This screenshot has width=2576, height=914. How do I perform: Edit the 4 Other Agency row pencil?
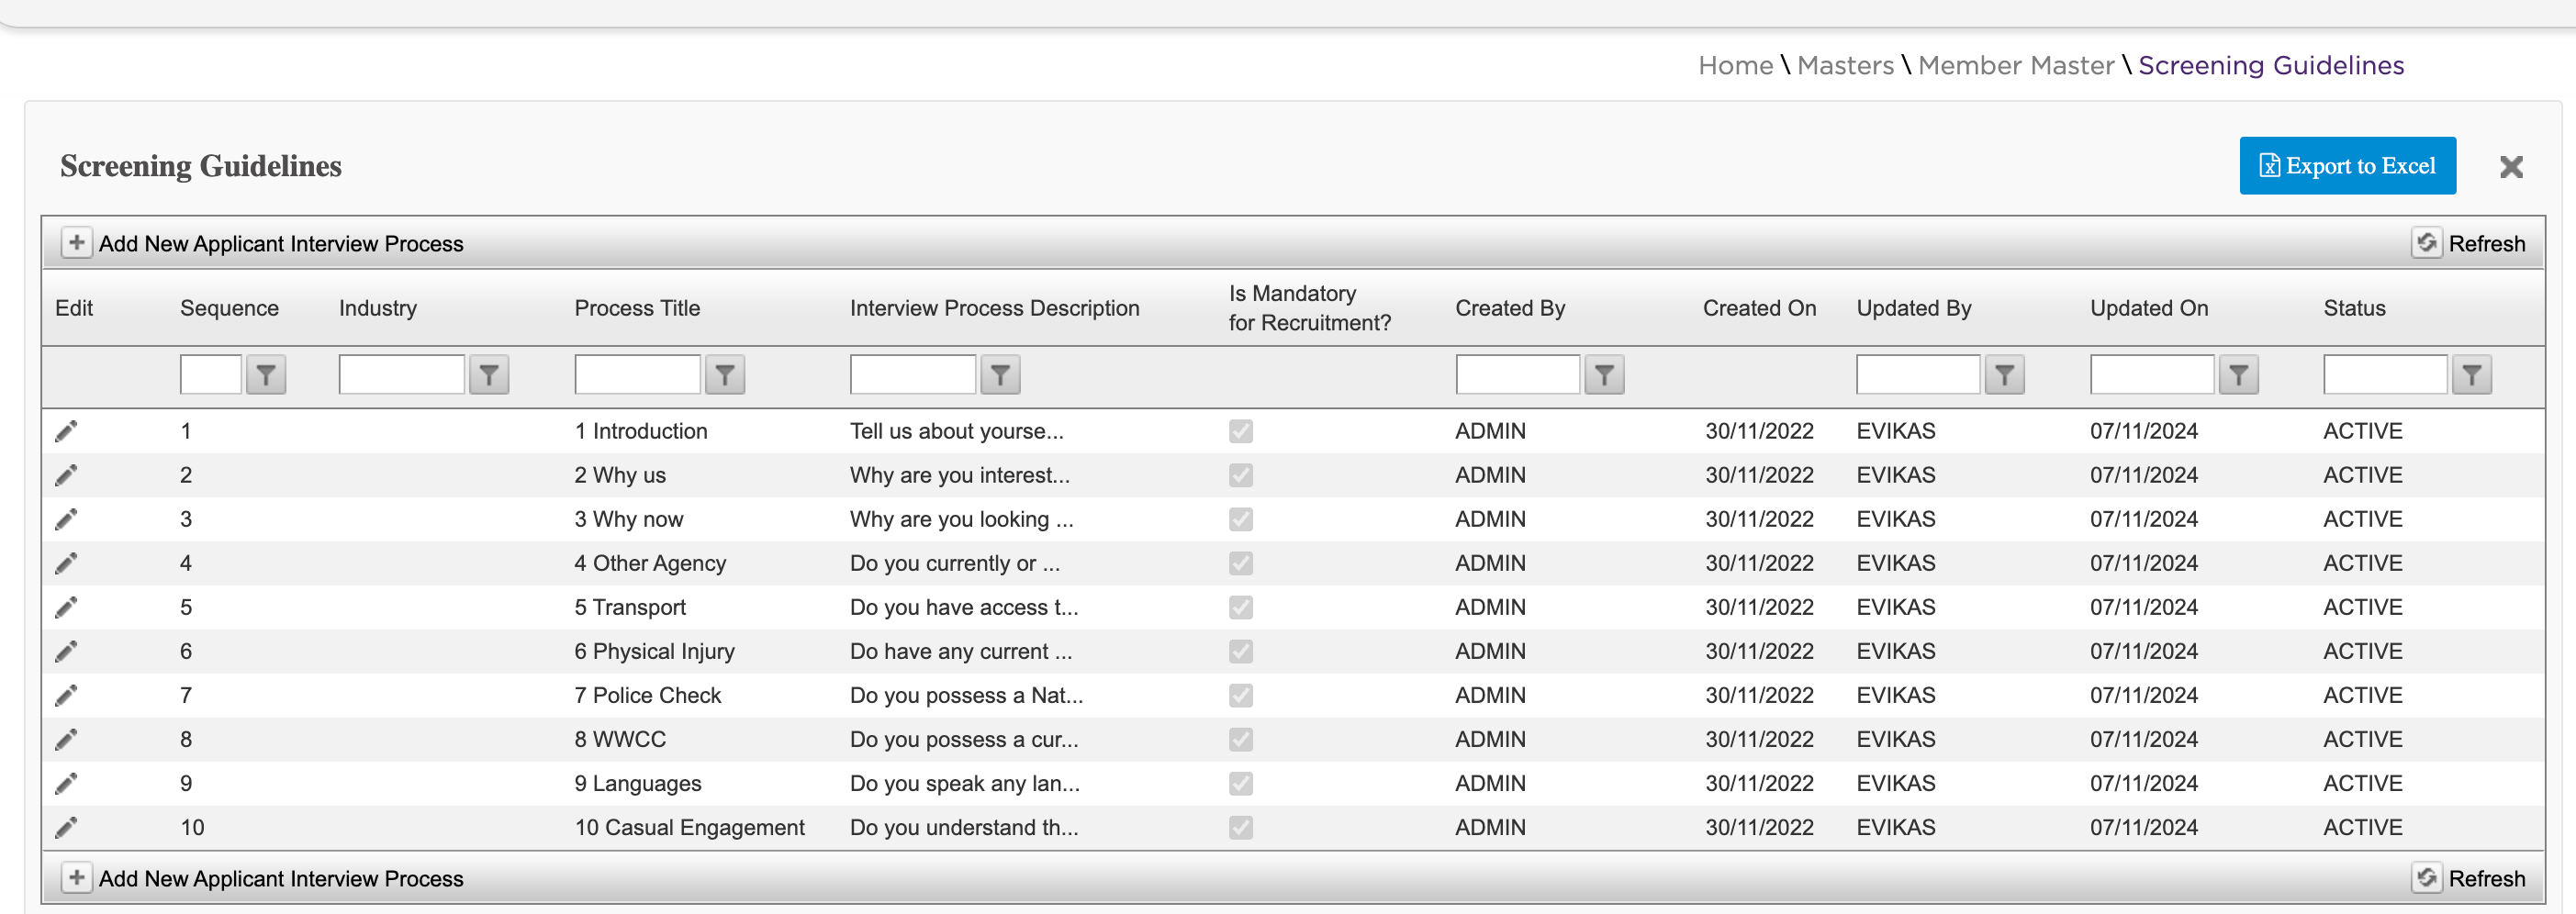[x=66, y=563]
